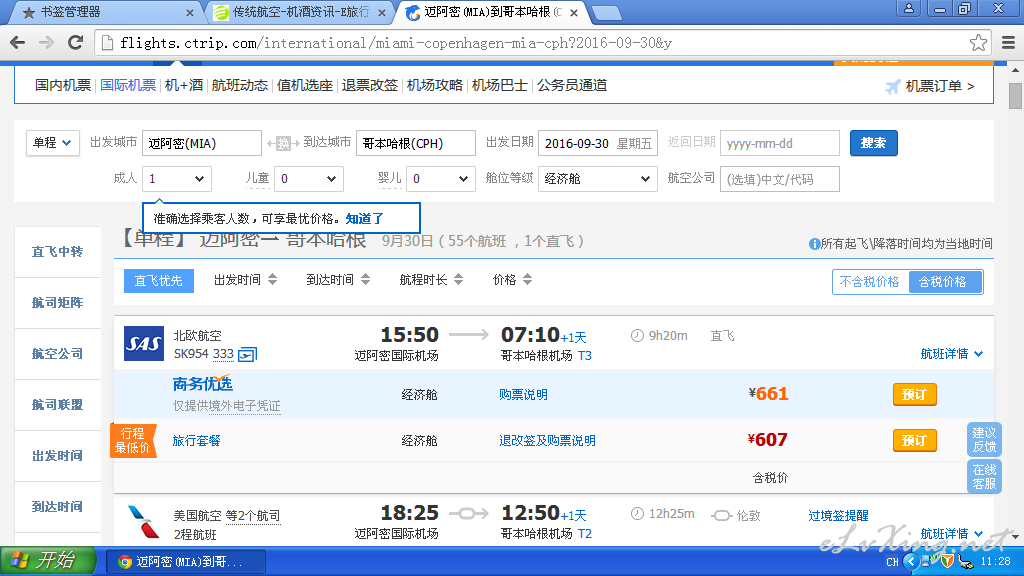Open the Chrome user profile icon
The height and width of the screenshot is (576, 1024).
click(908, 8)
